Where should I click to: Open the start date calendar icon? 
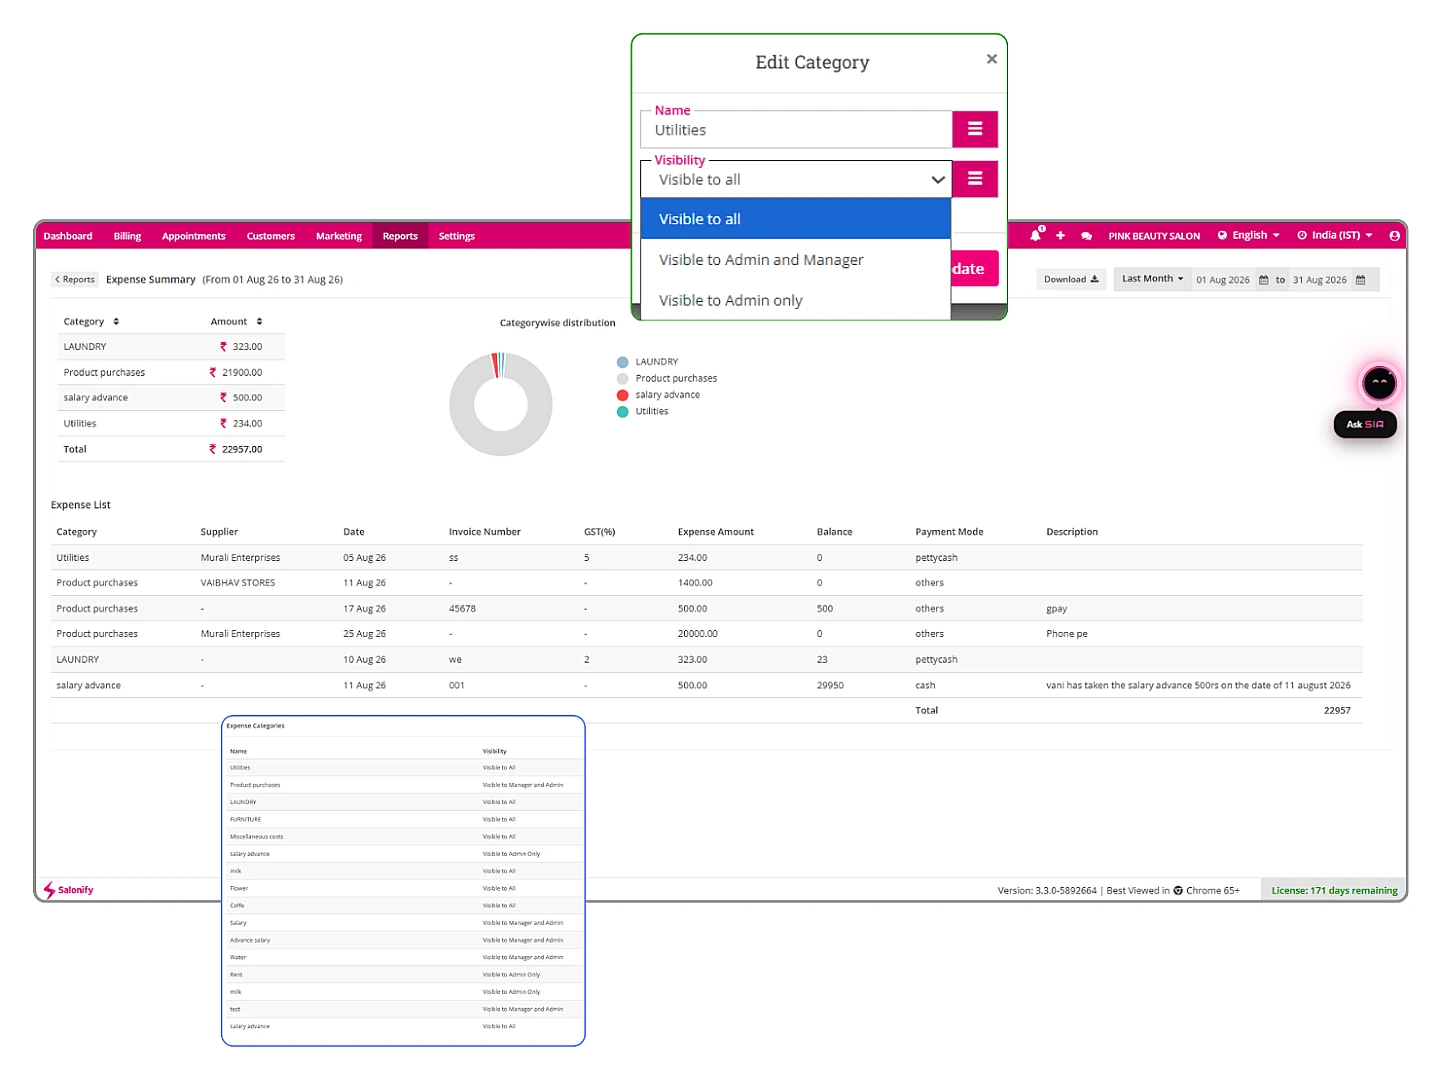1263,280
